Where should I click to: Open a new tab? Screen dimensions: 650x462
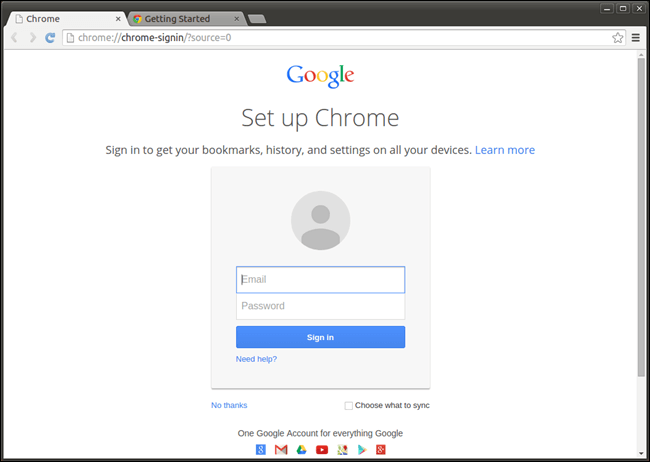(x=257, y=19)
